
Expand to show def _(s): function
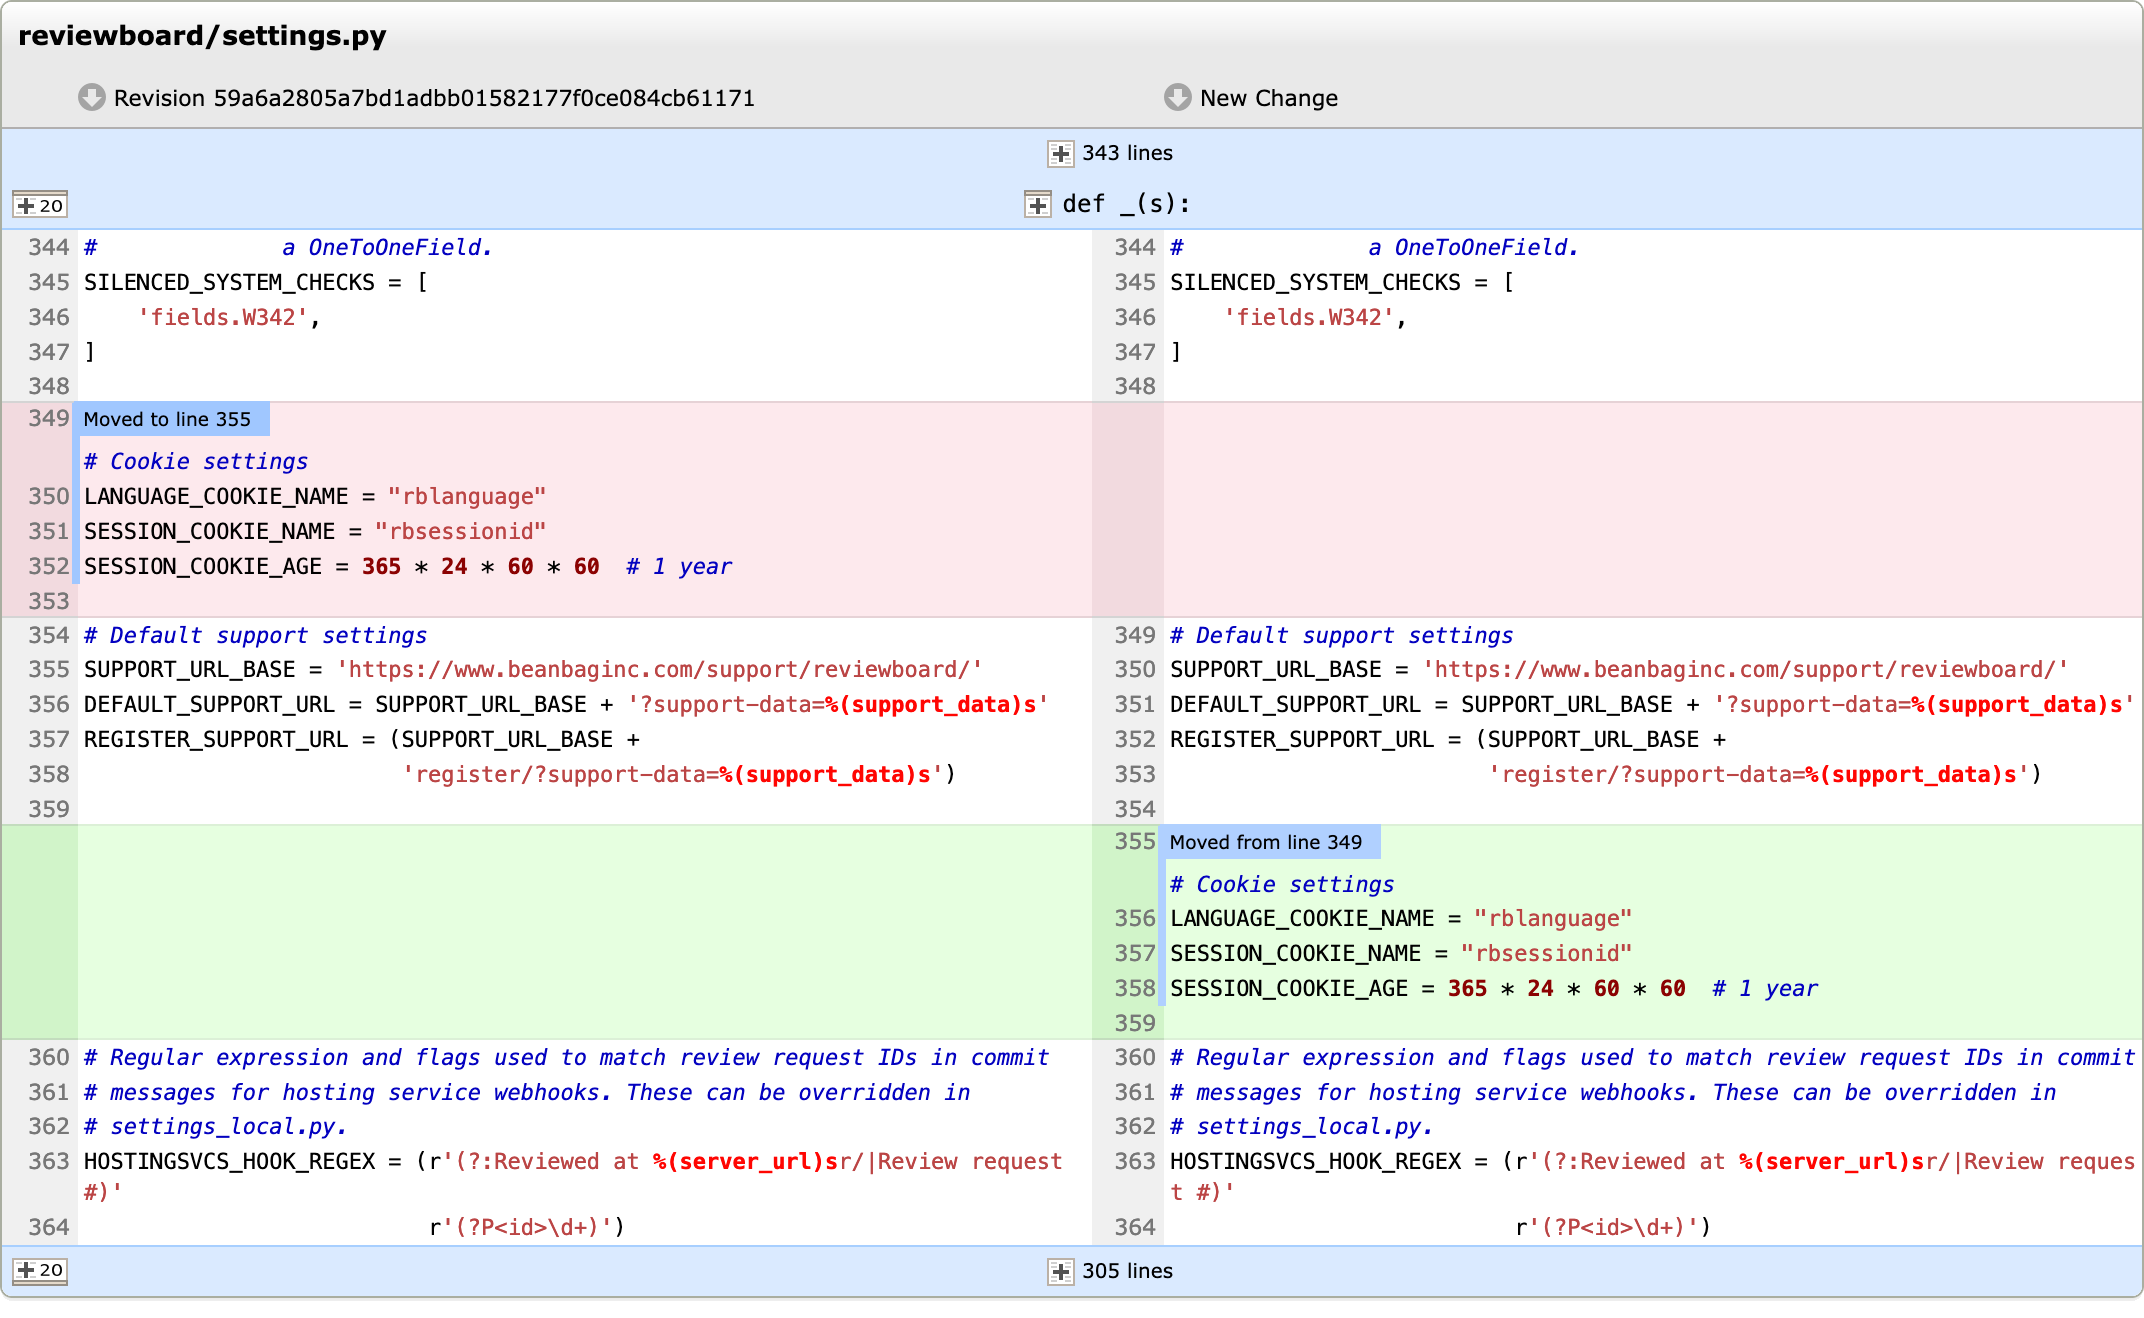point(1038,205)
